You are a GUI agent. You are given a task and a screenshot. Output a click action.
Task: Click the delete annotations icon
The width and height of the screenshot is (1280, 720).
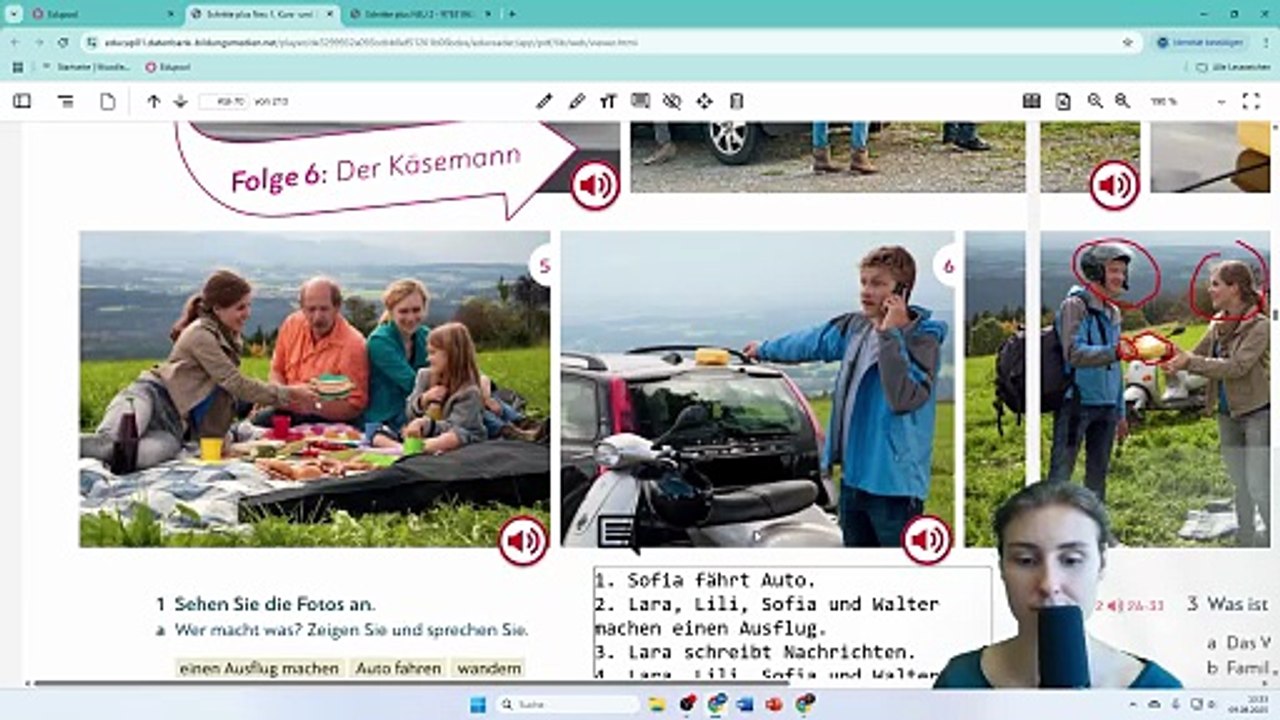click(x=737, y=101)
